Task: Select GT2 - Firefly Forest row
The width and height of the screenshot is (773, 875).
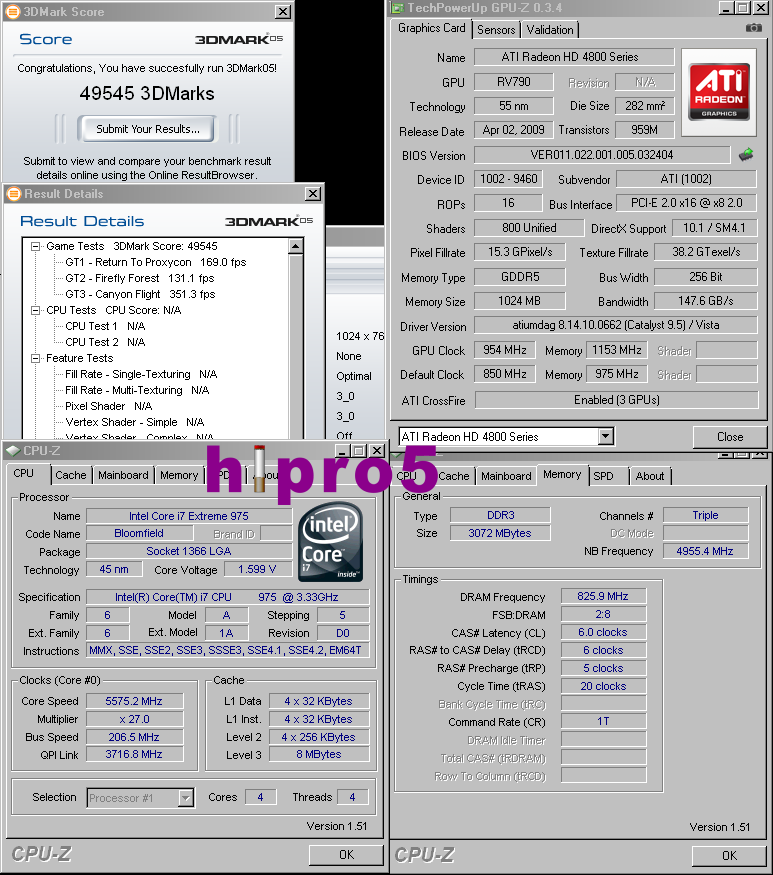Action: 140,278
